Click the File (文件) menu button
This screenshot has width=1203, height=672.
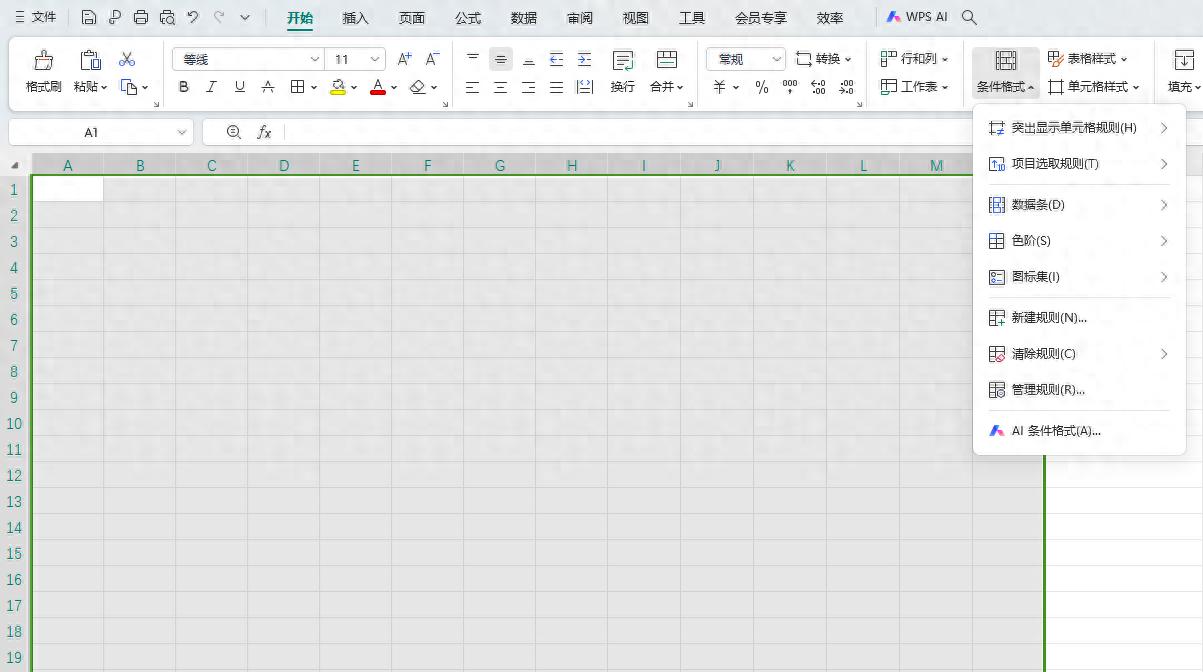point(35,18)
